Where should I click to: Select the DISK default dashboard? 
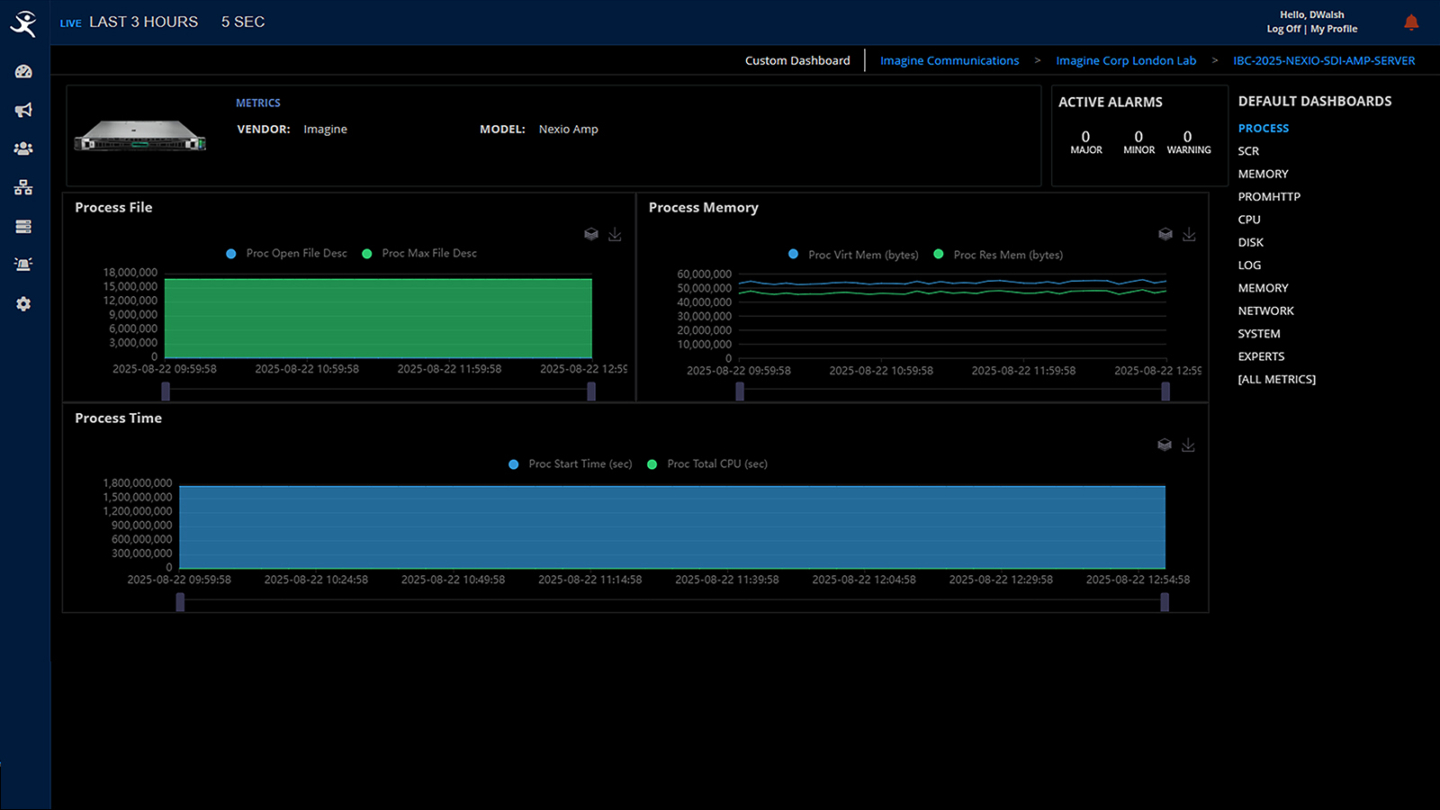[1251, 242]
